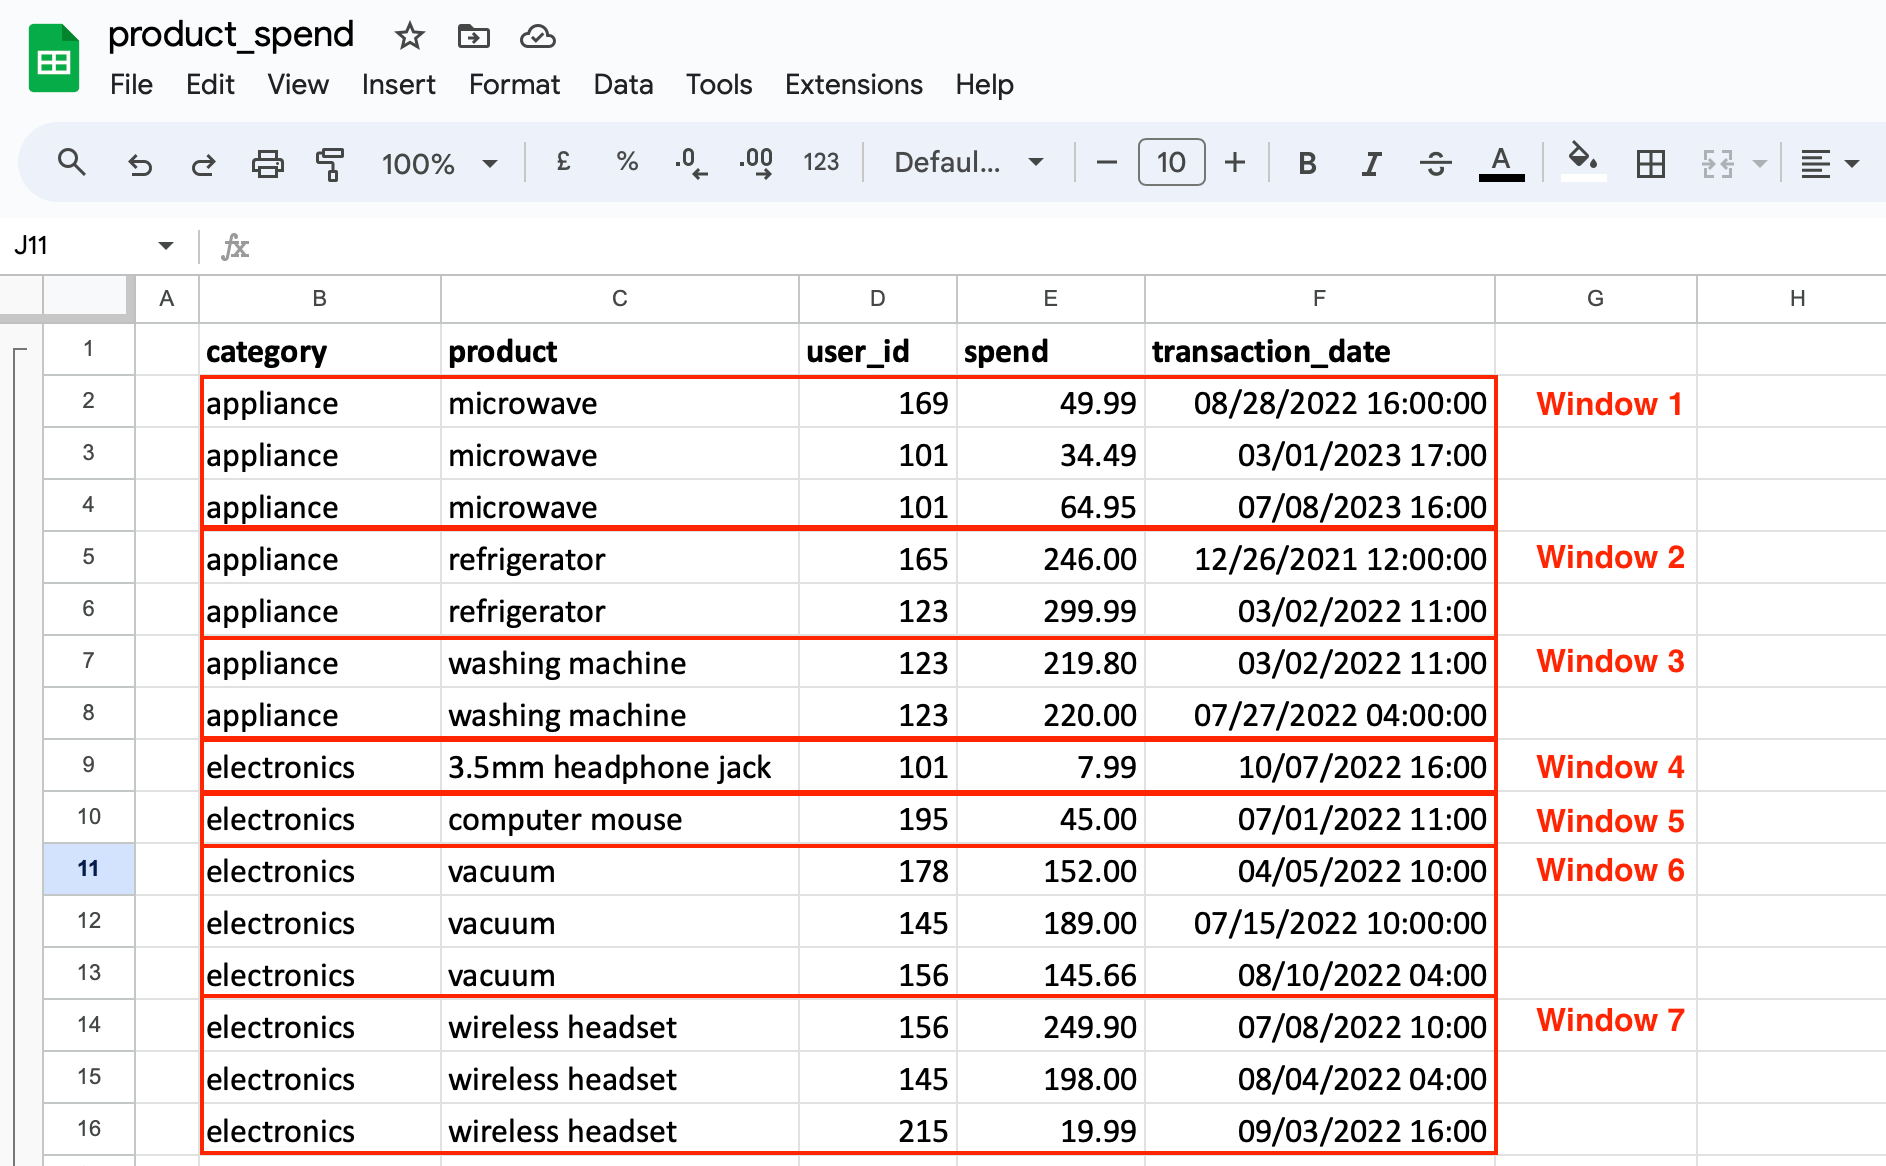
Task: Open the Data menu
Action: coord(622,84)
